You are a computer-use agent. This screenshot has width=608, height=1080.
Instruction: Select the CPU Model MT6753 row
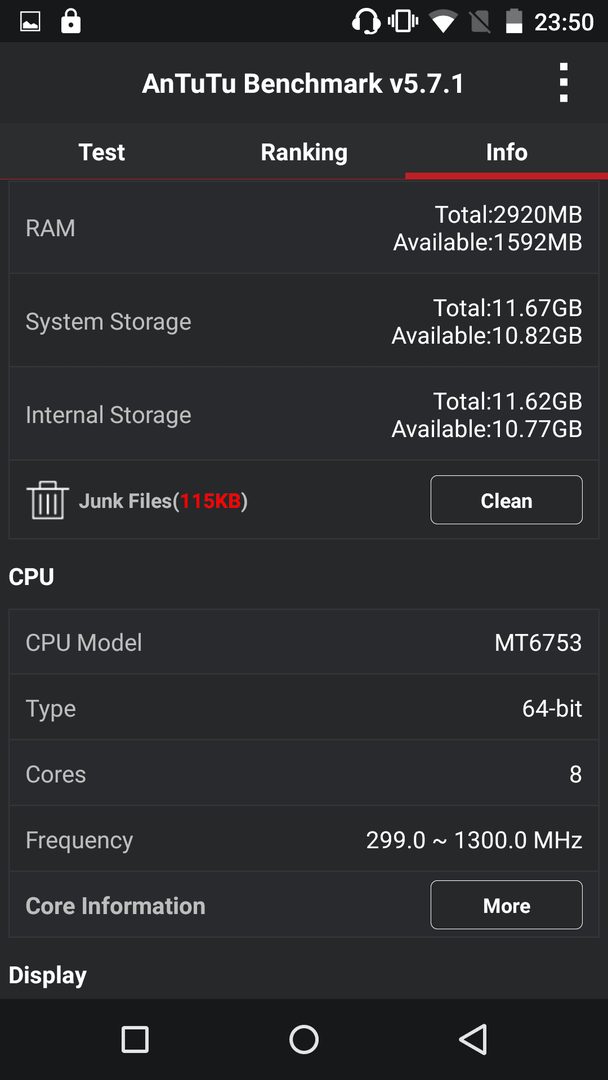coord(304,642)
